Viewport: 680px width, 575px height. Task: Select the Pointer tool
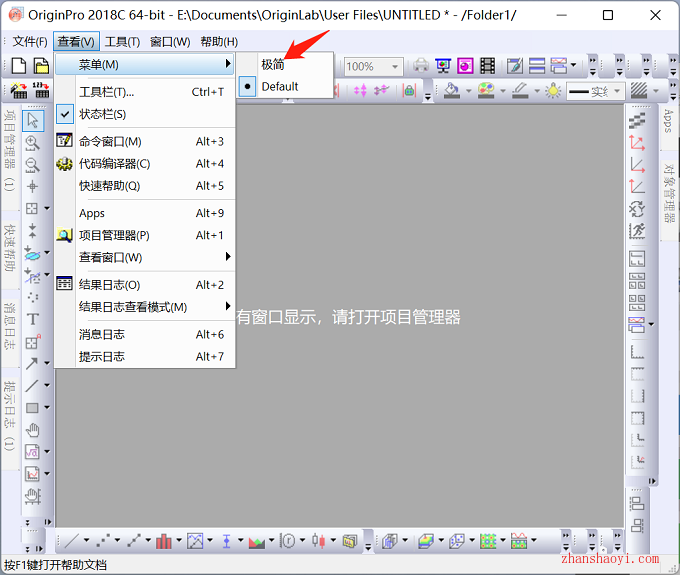33,121
